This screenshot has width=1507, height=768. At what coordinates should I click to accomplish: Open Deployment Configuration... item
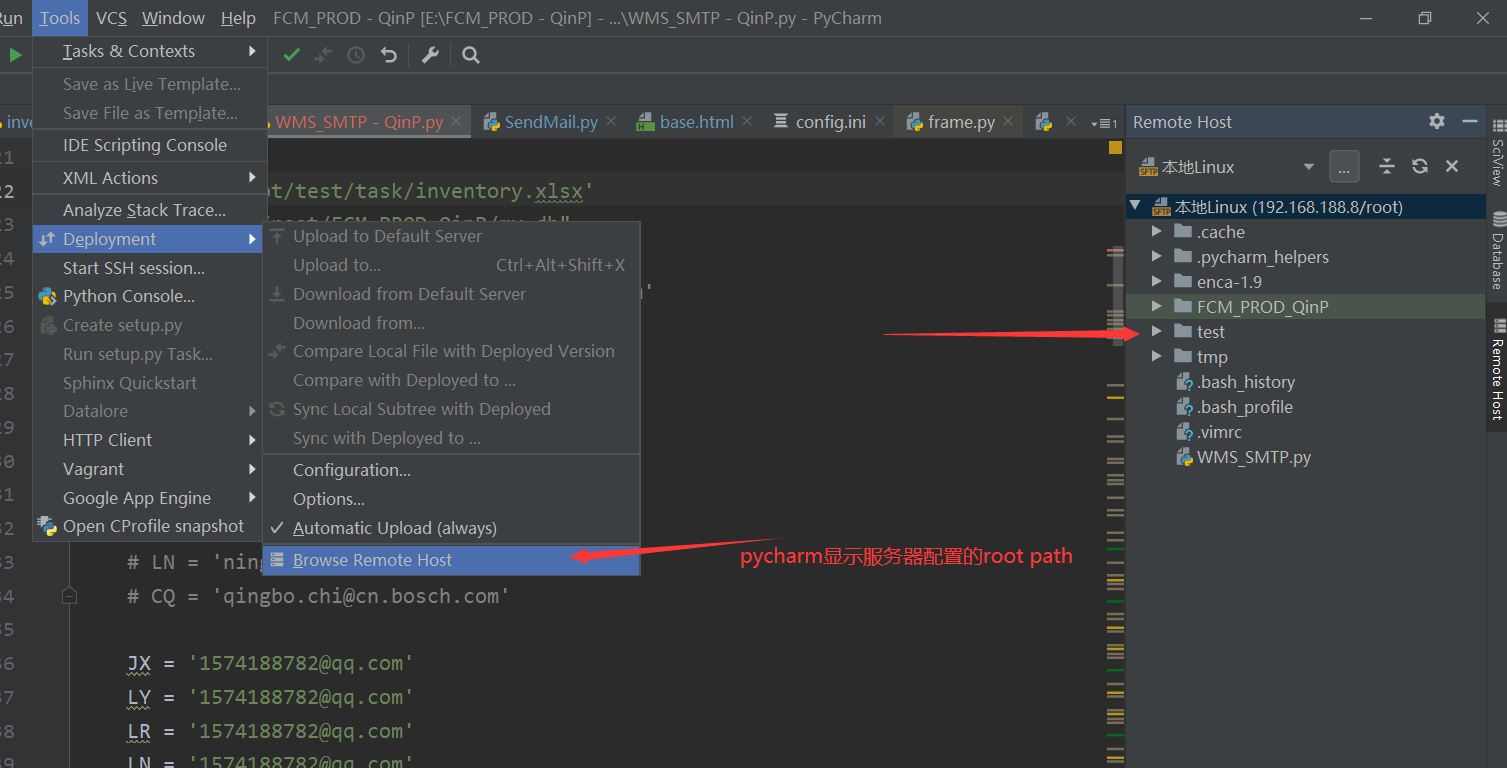[x=451, y=470]
